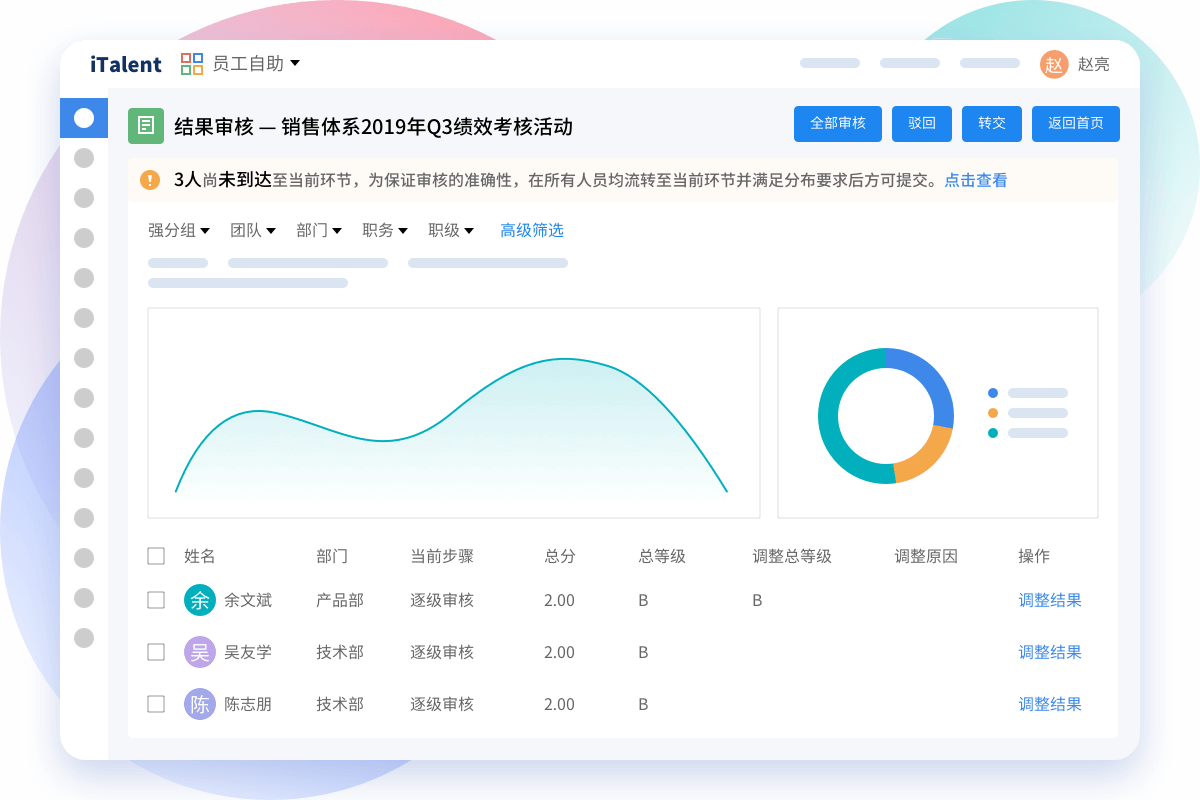Check the checkbox in 陈志朋's row
The width and height of the screenshot is (1200, 800).
click(156, 704)
